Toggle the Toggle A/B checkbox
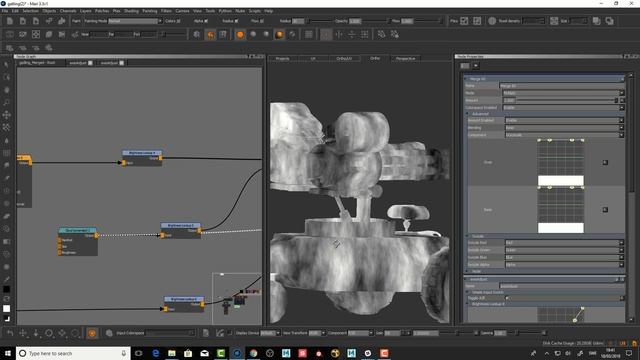This screenshot has height=360, width=640. click(507, 298)
